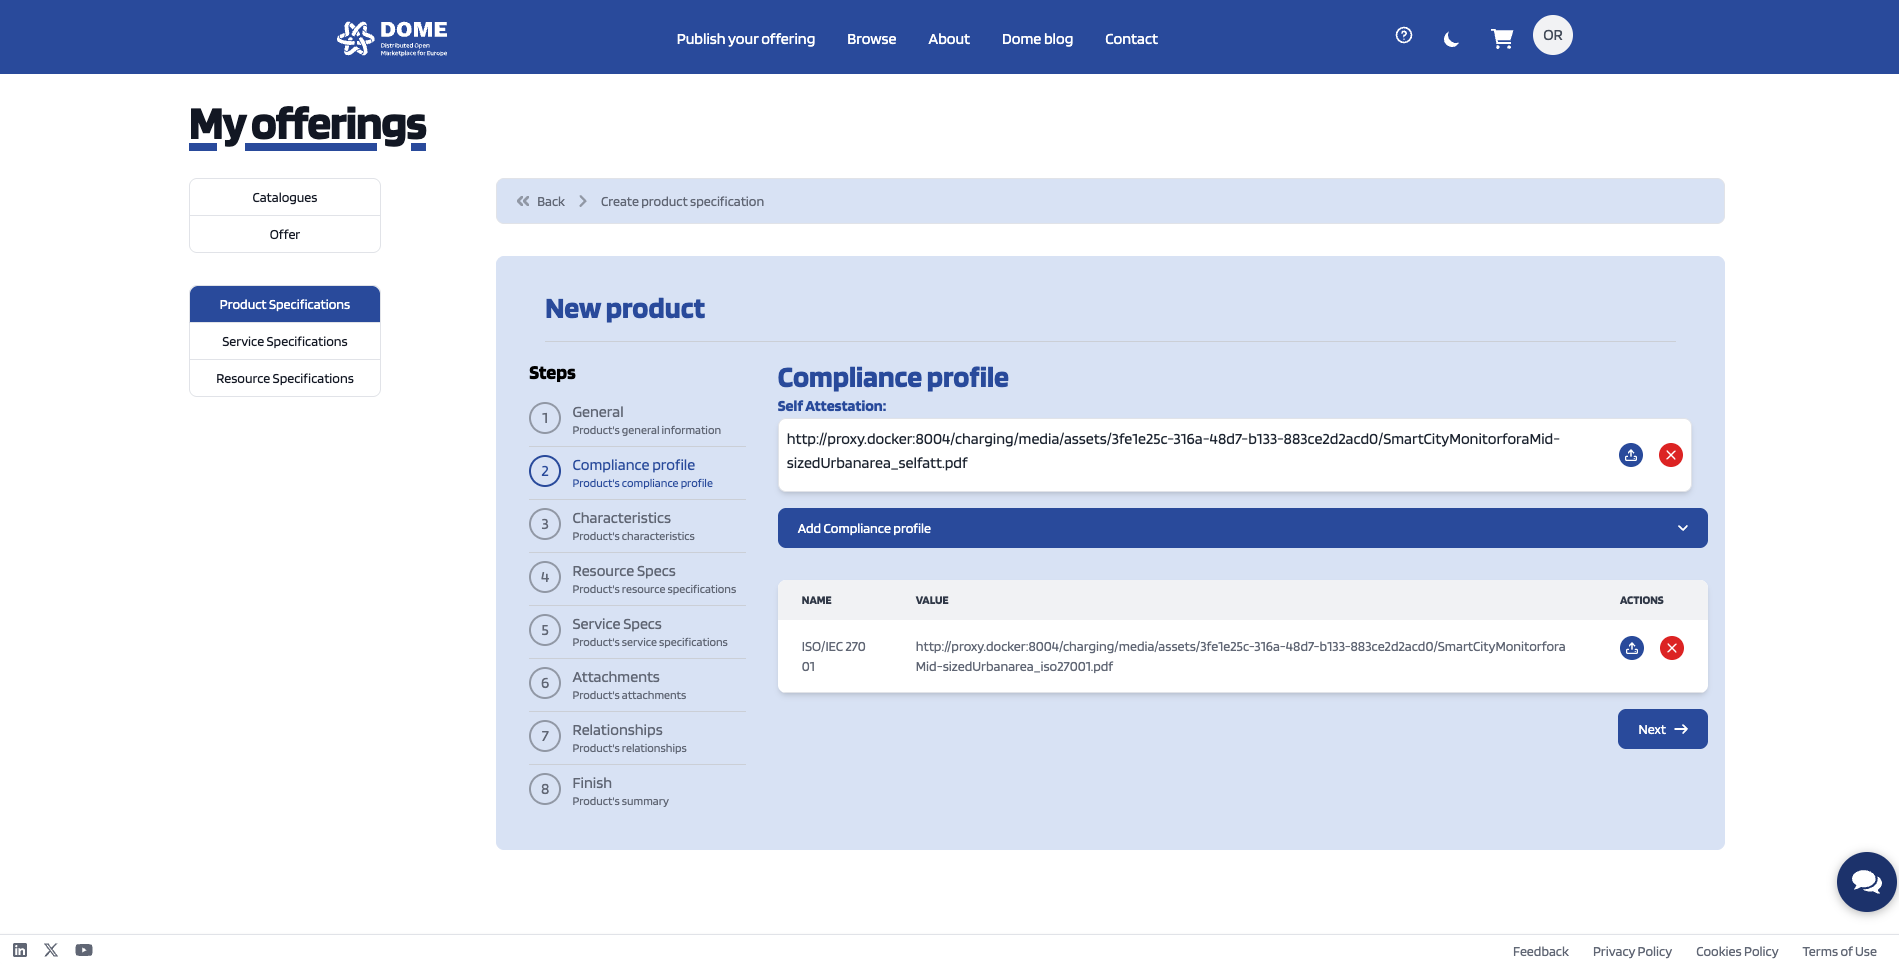
Task: Open the shopping cart
Action: 1501,39
